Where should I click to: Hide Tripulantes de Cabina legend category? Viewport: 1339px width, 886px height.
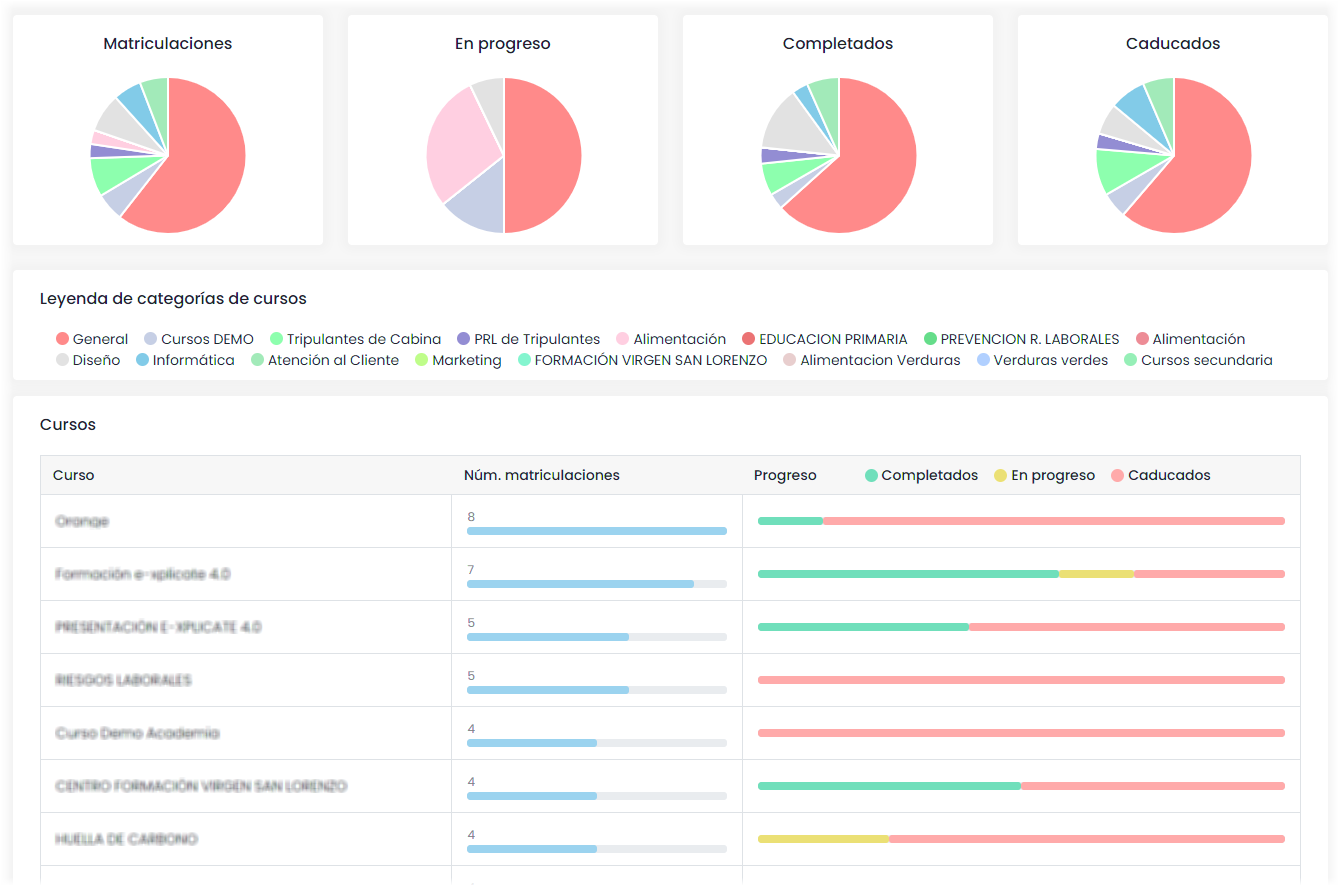tap(355, 339)
